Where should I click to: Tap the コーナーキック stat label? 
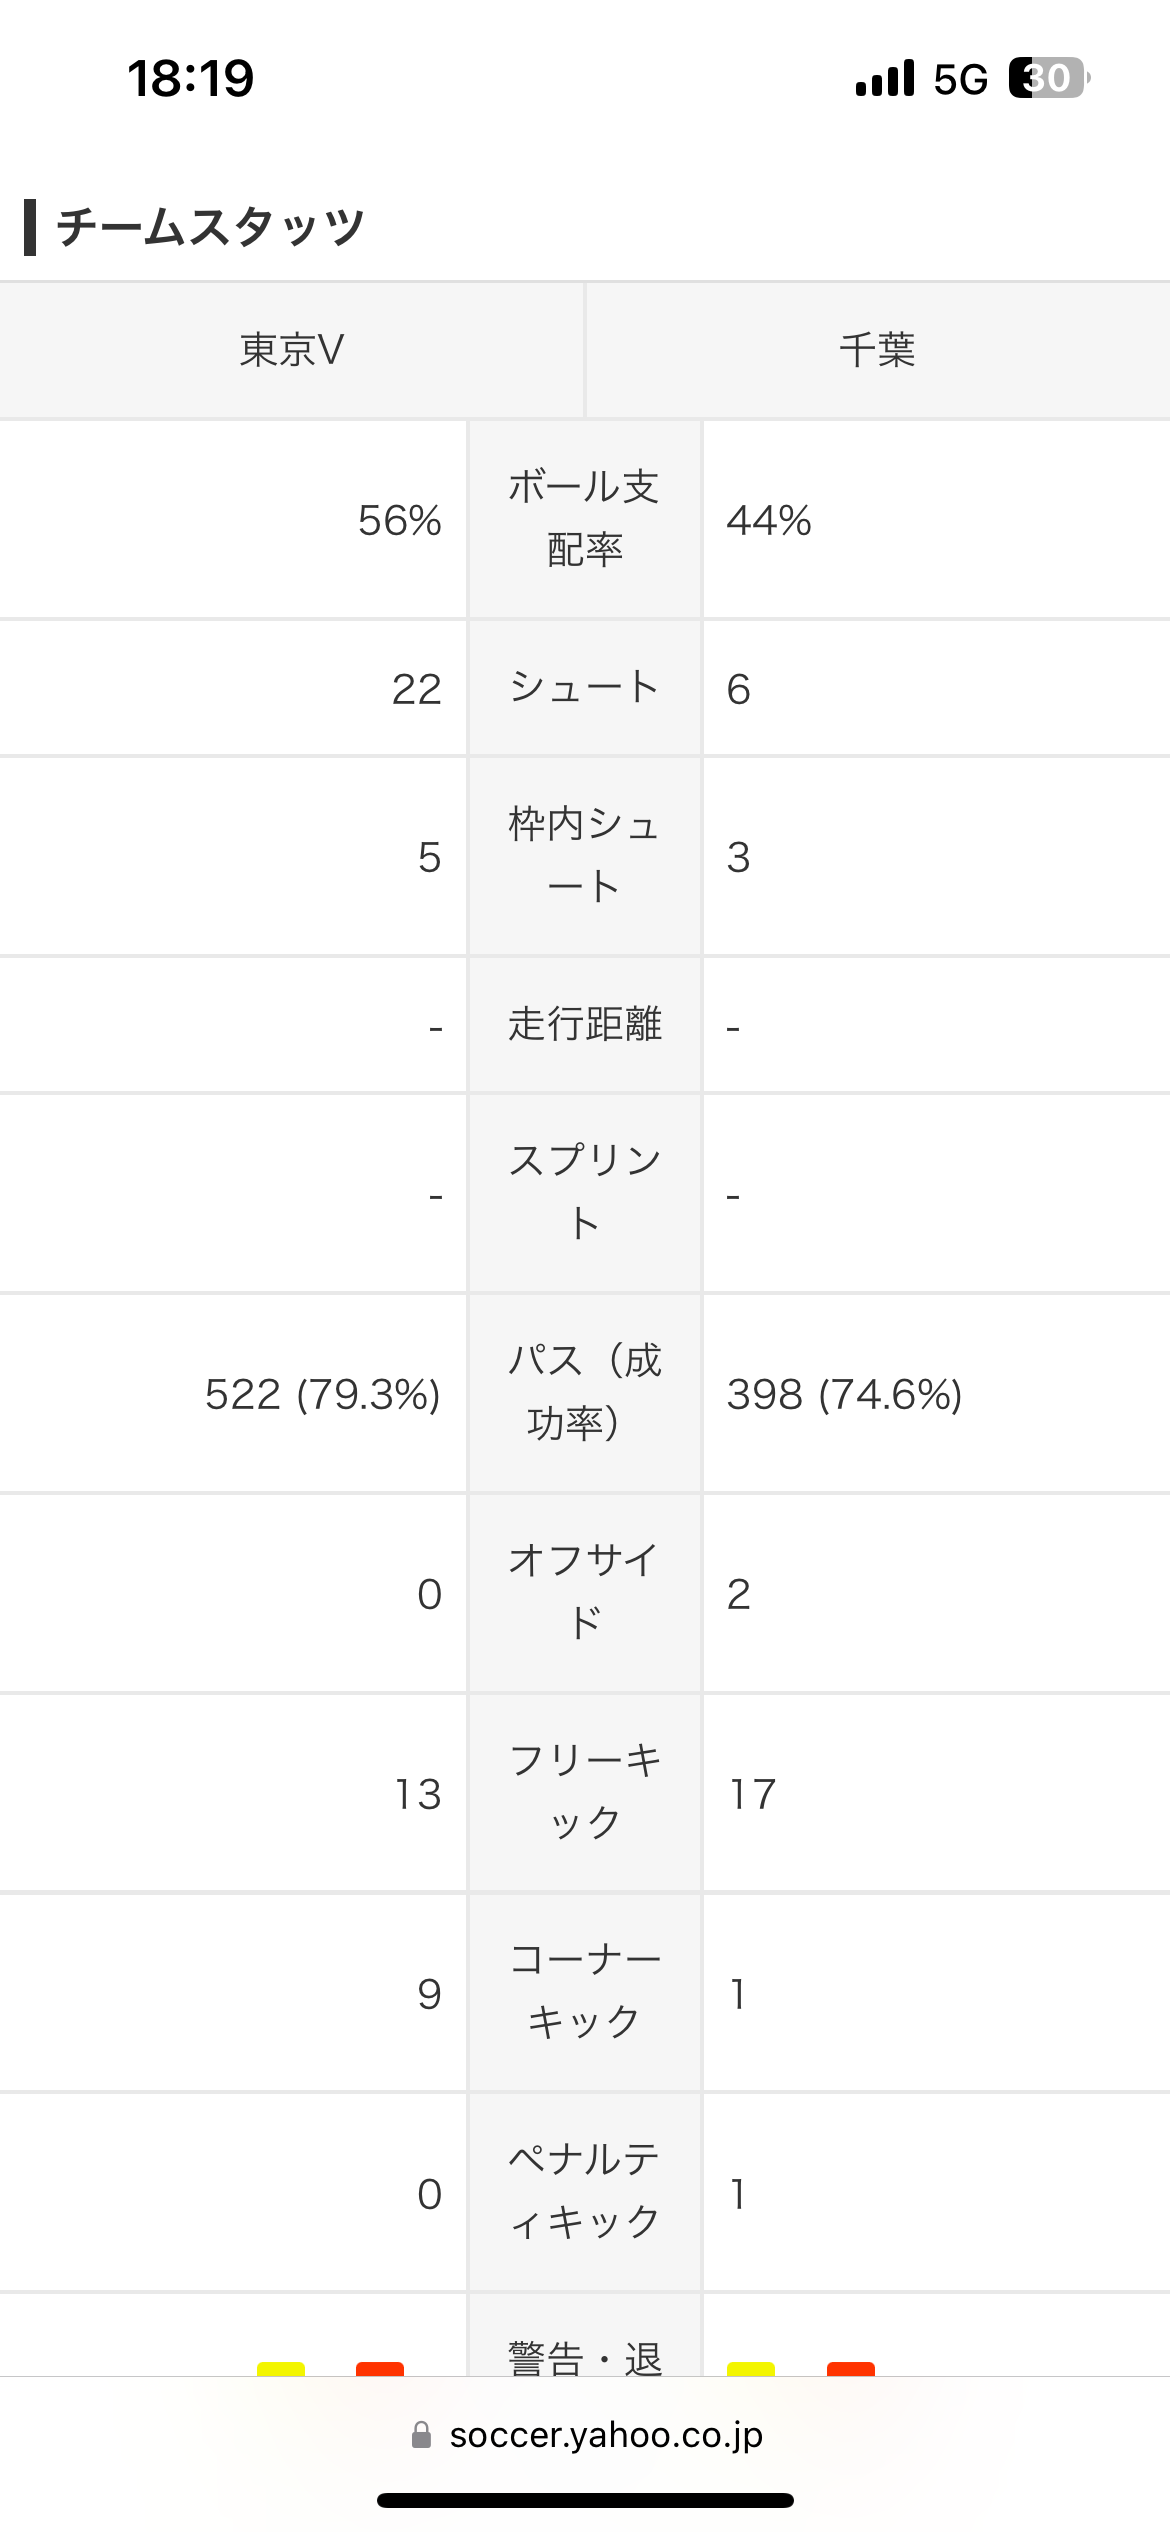tap(585, 1991)
